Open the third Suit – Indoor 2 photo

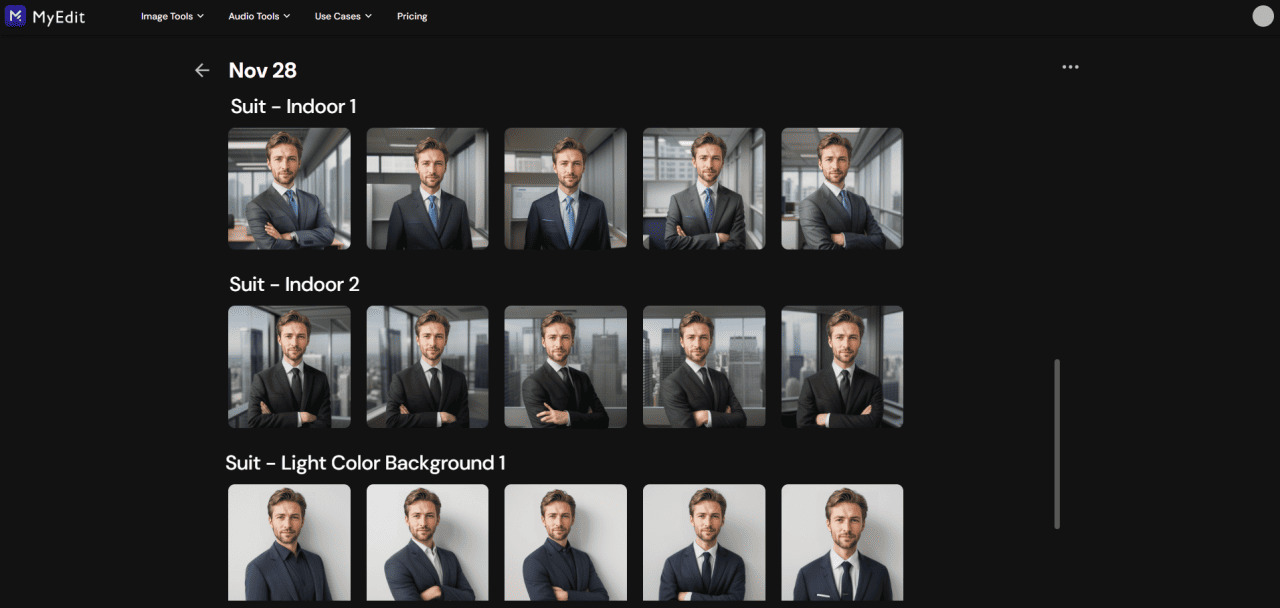pyautogui.click(x=565, y=366)
